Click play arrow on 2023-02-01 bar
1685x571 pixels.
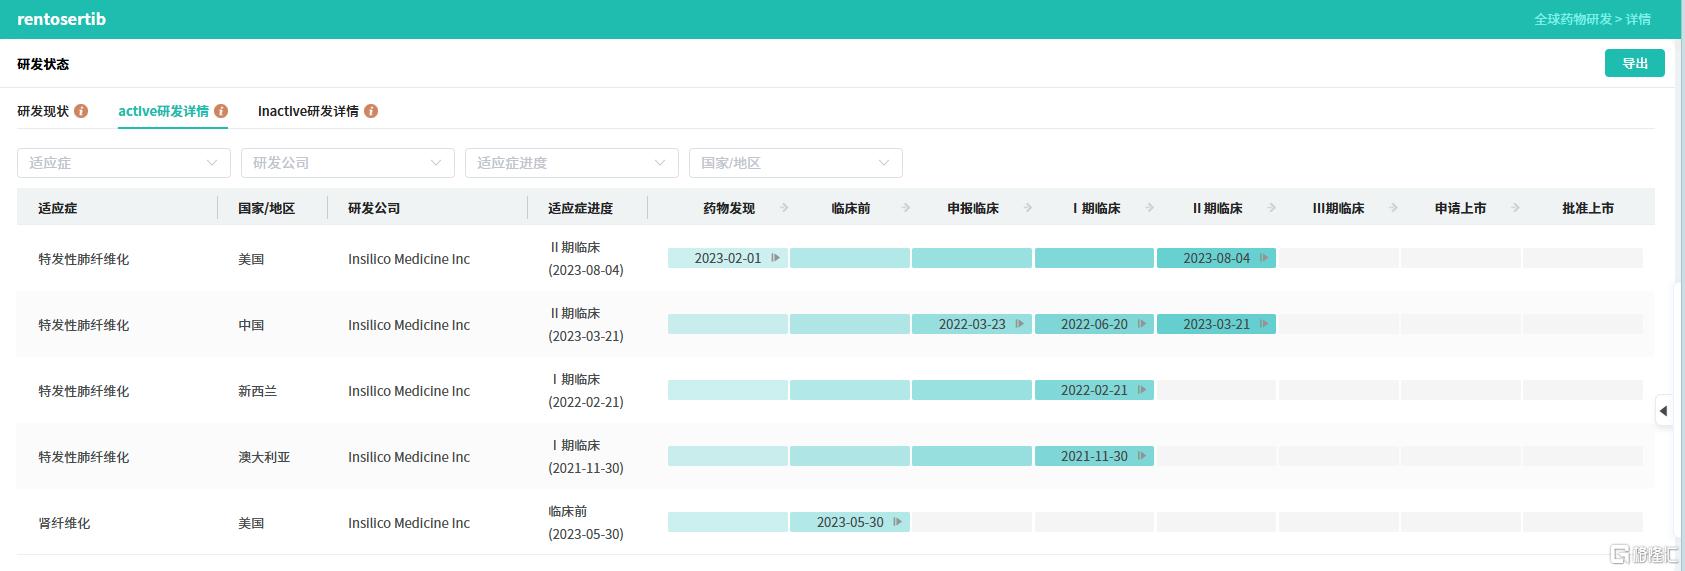pyautogui.click(x=775, y=258)
